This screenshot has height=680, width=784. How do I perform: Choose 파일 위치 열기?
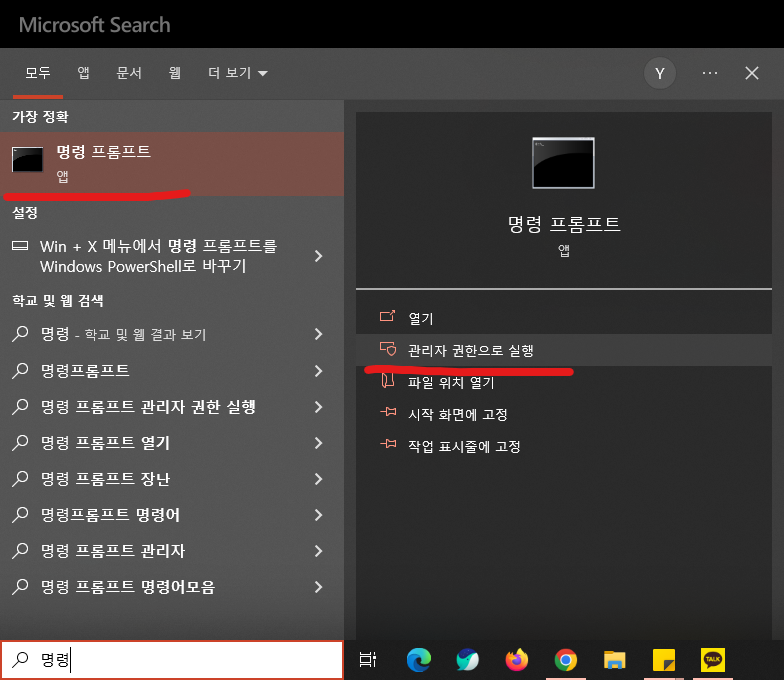564,382
